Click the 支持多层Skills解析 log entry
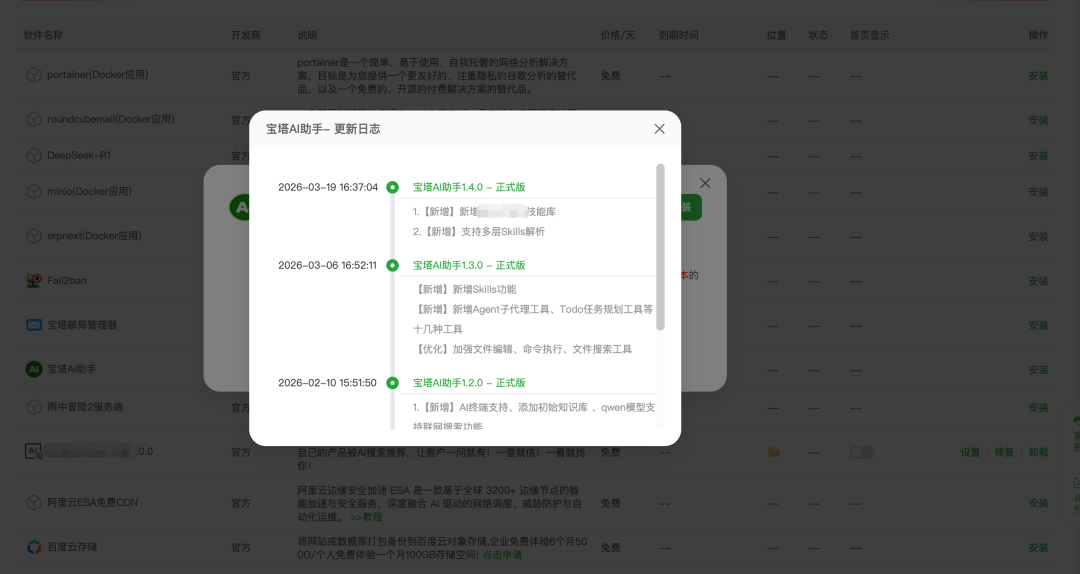Image resolution: width=1080 pixels, height=574 pixels. [x=479, y=232]
